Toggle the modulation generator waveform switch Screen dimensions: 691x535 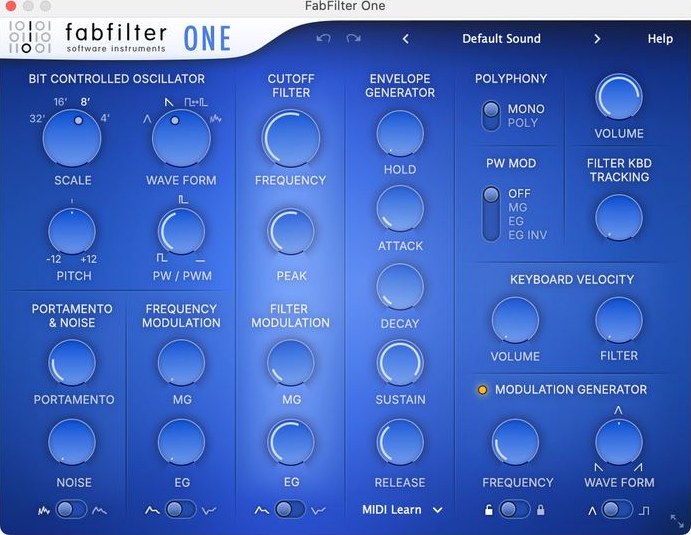617,509
